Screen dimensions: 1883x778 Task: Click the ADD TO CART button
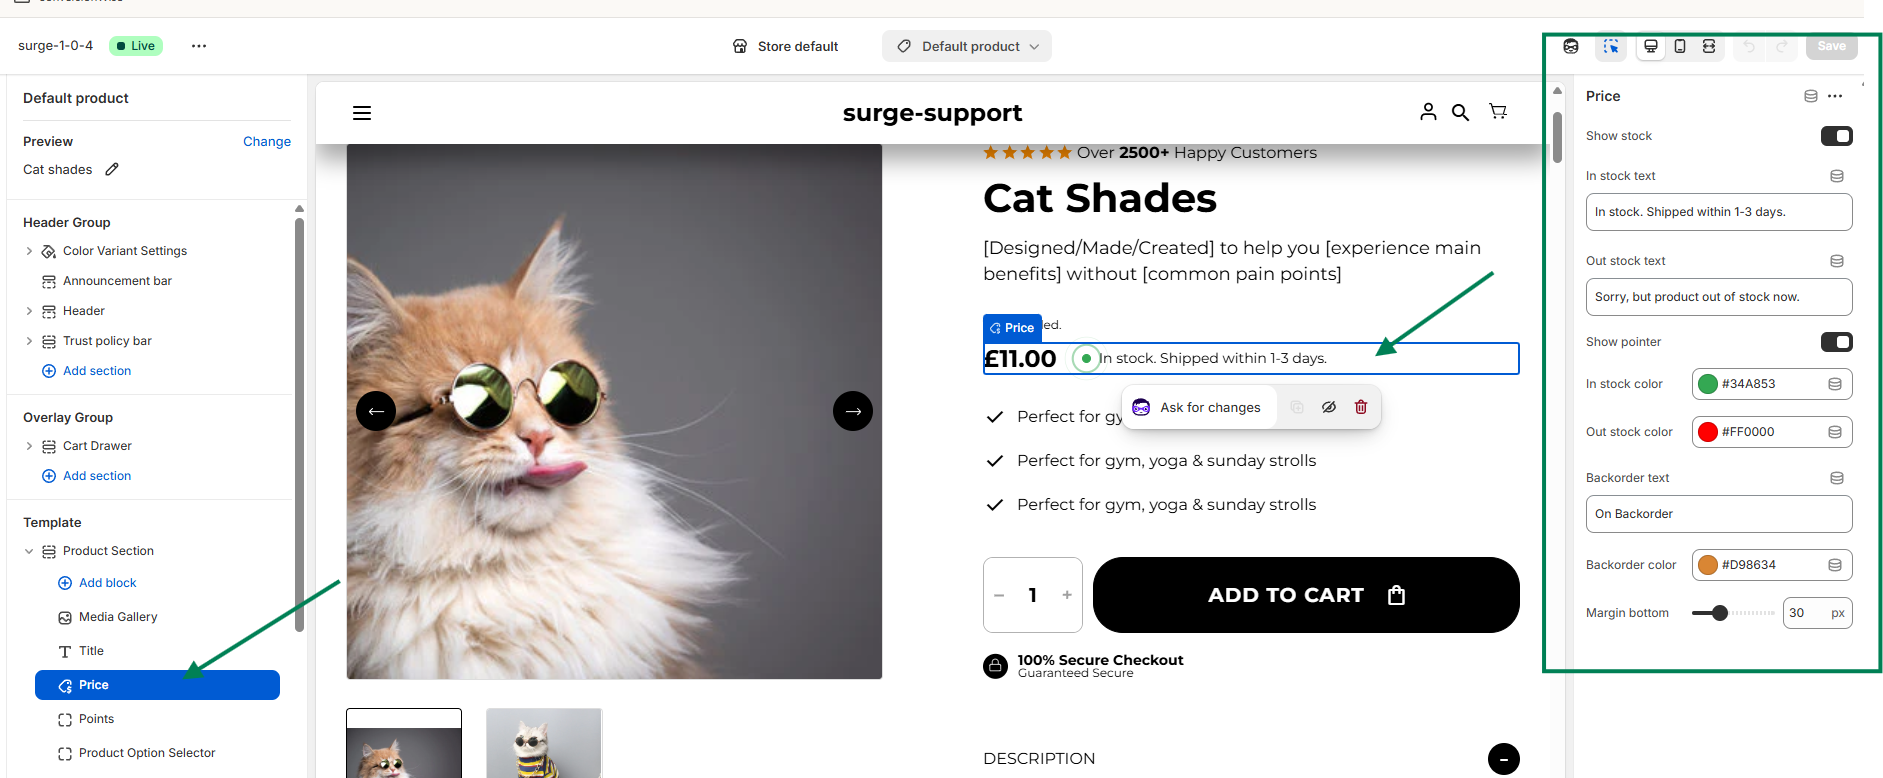[x=1306, y=595]
